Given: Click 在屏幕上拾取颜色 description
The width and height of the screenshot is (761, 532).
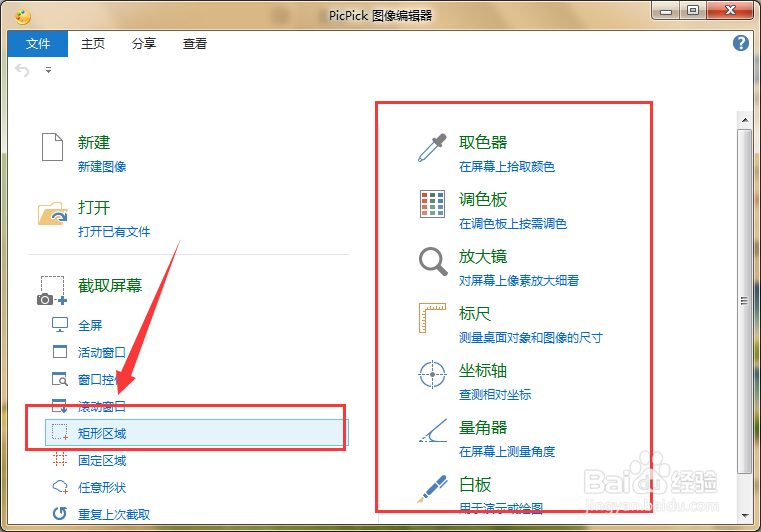Looking at the screenshot, I should point(507,166).
